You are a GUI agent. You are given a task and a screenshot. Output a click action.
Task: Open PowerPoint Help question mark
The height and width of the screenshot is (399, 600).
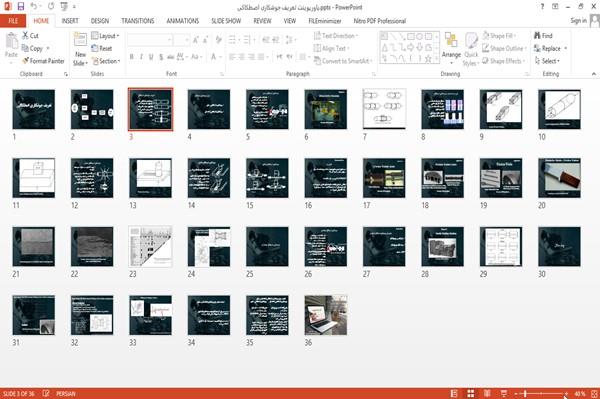pyautogui.click(x=542, y=7)
